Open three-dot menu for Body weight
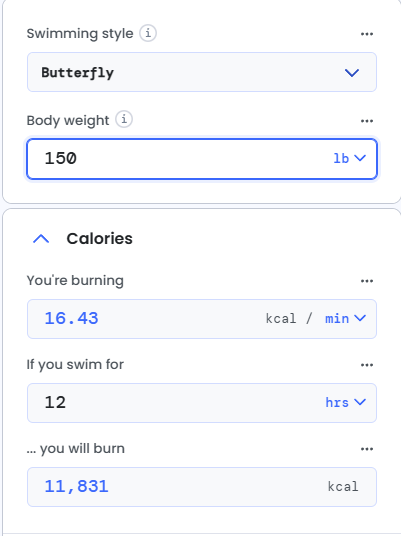 click(367, 121)
